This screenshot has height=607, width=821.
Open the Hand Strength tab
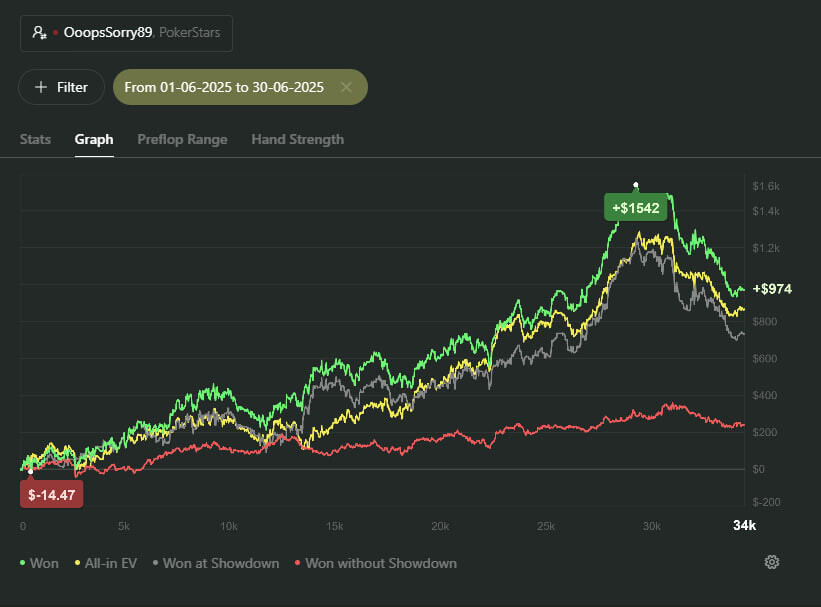point(297,139)
